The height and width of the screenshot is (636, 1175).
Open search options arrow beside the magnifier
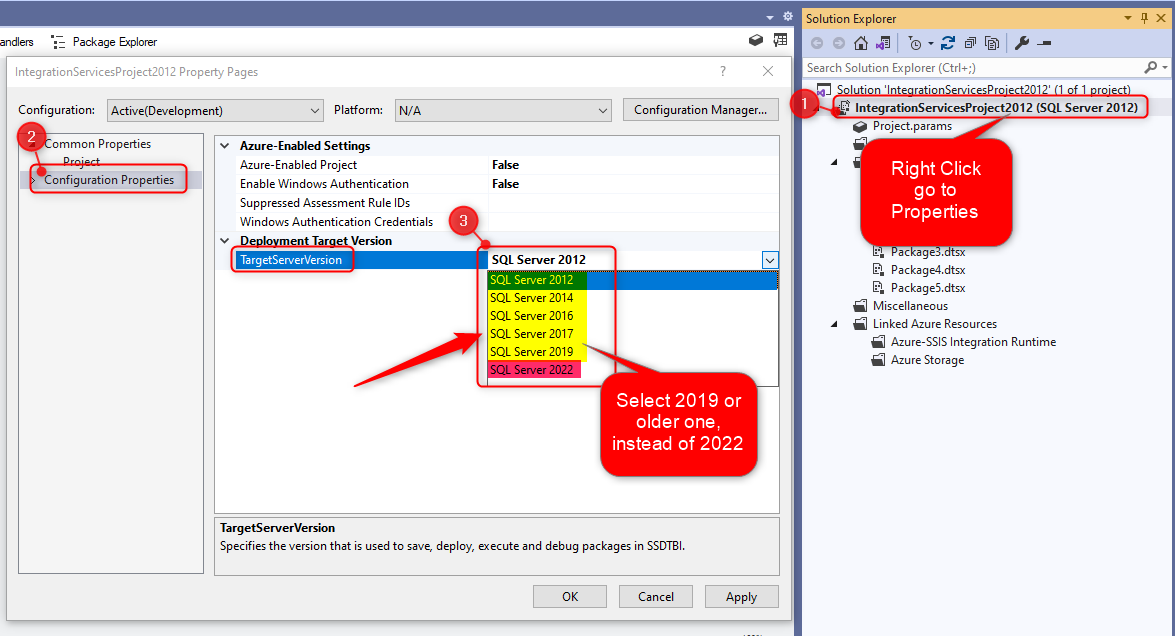[x=1165, y=67]
